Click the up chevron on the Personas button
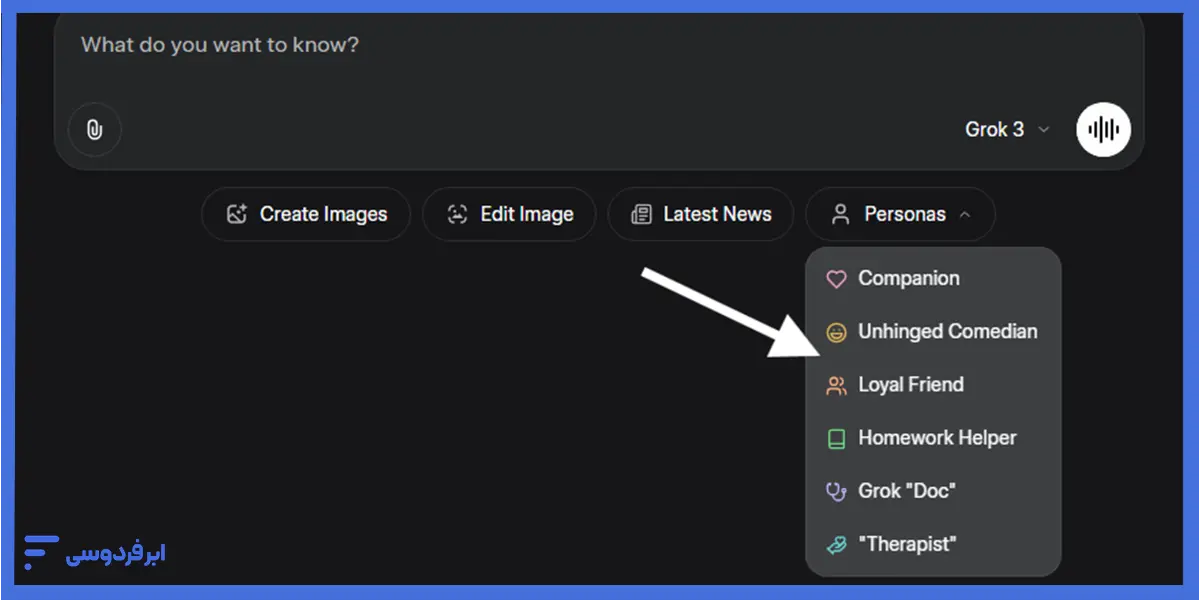Viewport: 1200px width, 600px height. pos(964,214)
